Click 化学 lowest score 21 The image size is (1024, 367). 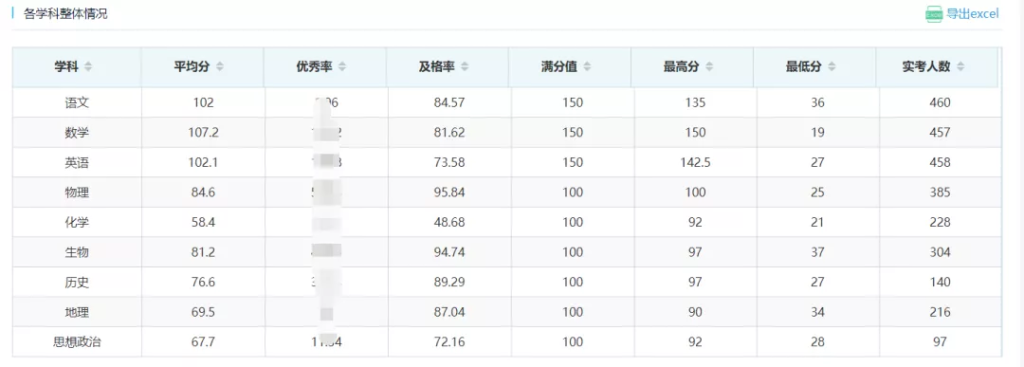pos(818,223)
